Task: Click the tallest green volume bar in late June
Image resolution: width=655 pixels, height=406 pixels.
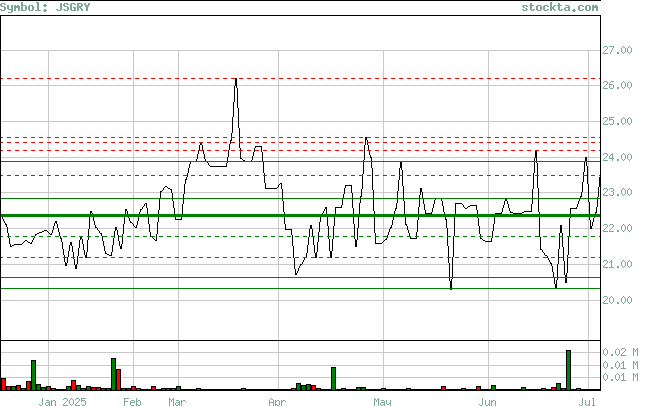Action: click(x=568, y=370)
